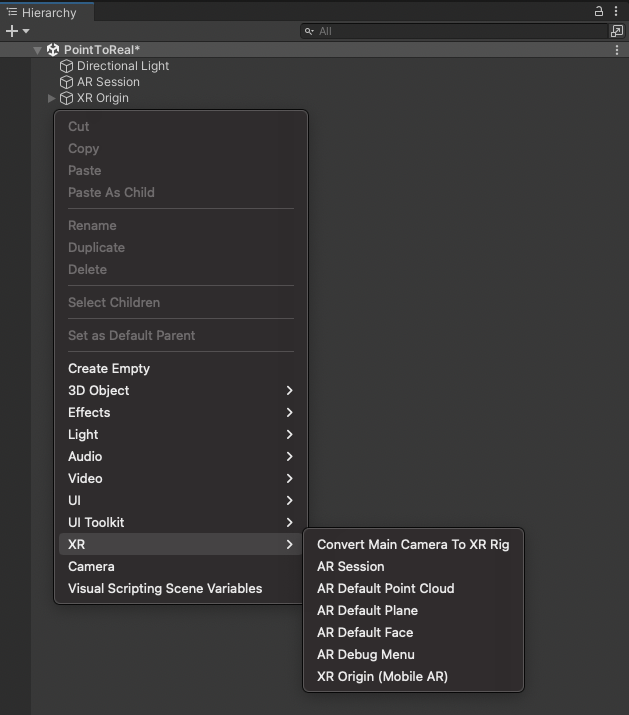
Task: Open the Hierarchy panel options menu
Action: (x=616, y=12)
